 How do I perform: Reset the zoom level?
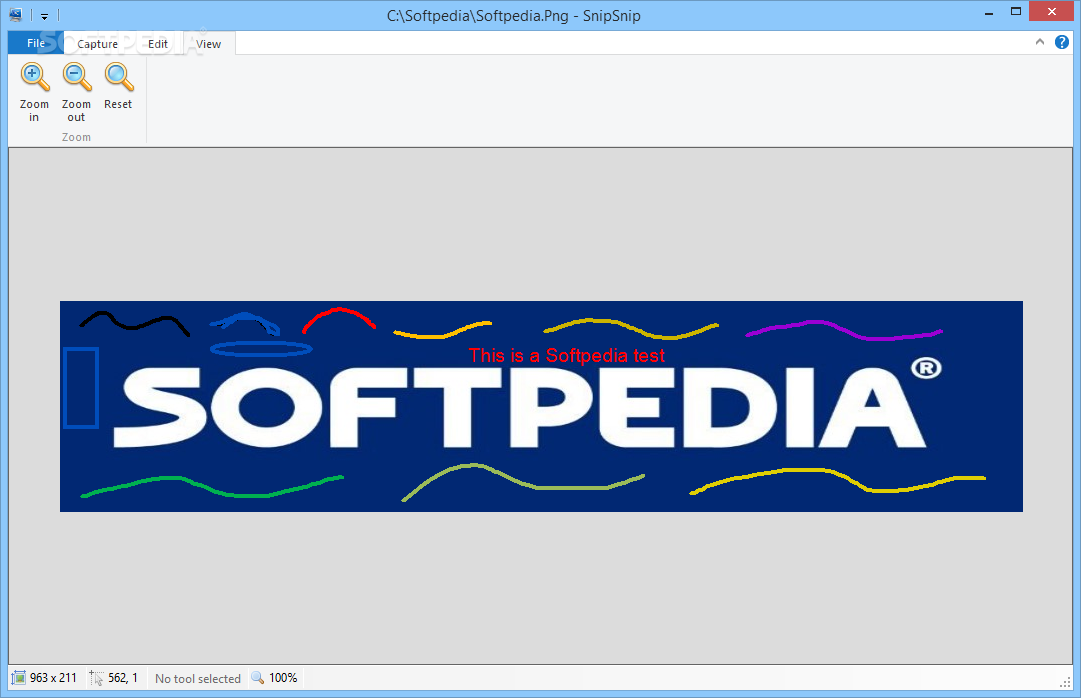click(x=118, y=86)
